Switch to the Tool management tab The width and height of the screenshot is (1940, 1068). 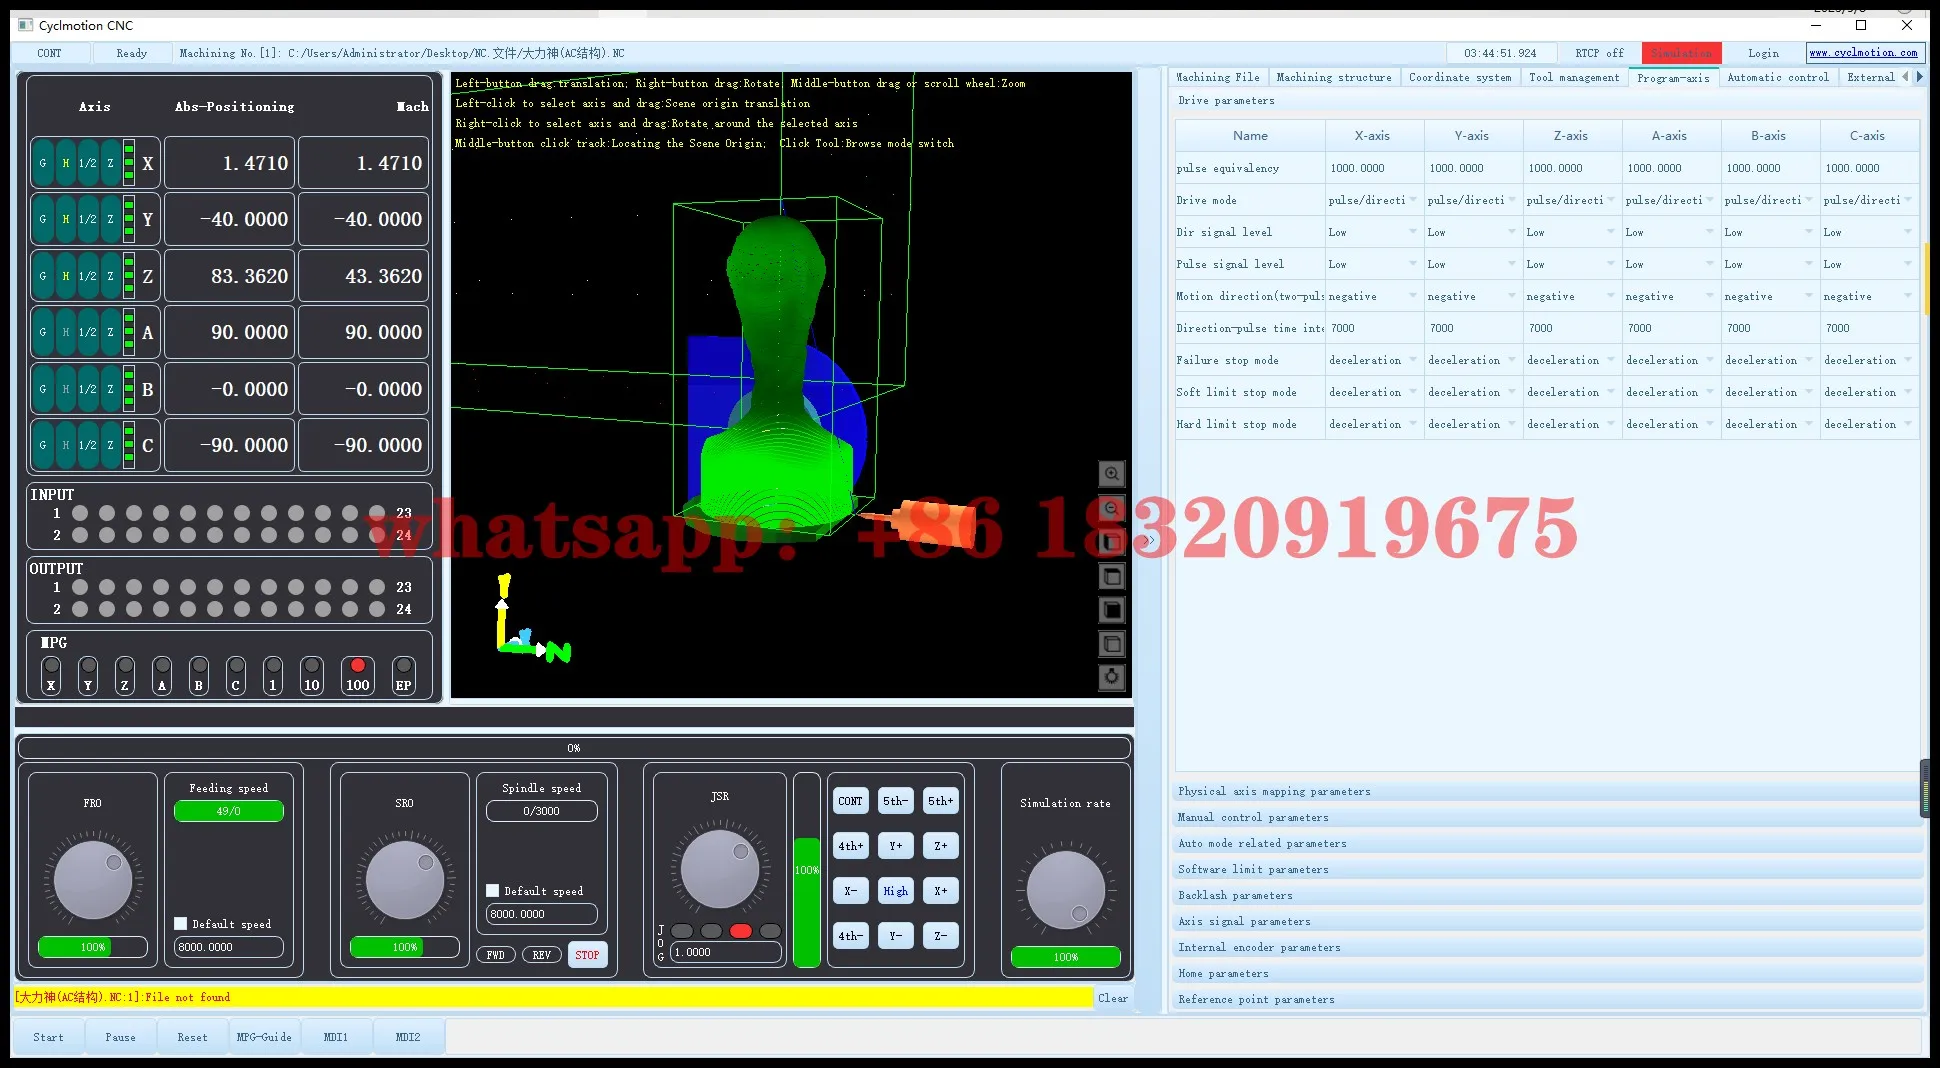click(x=1573, y=77)
